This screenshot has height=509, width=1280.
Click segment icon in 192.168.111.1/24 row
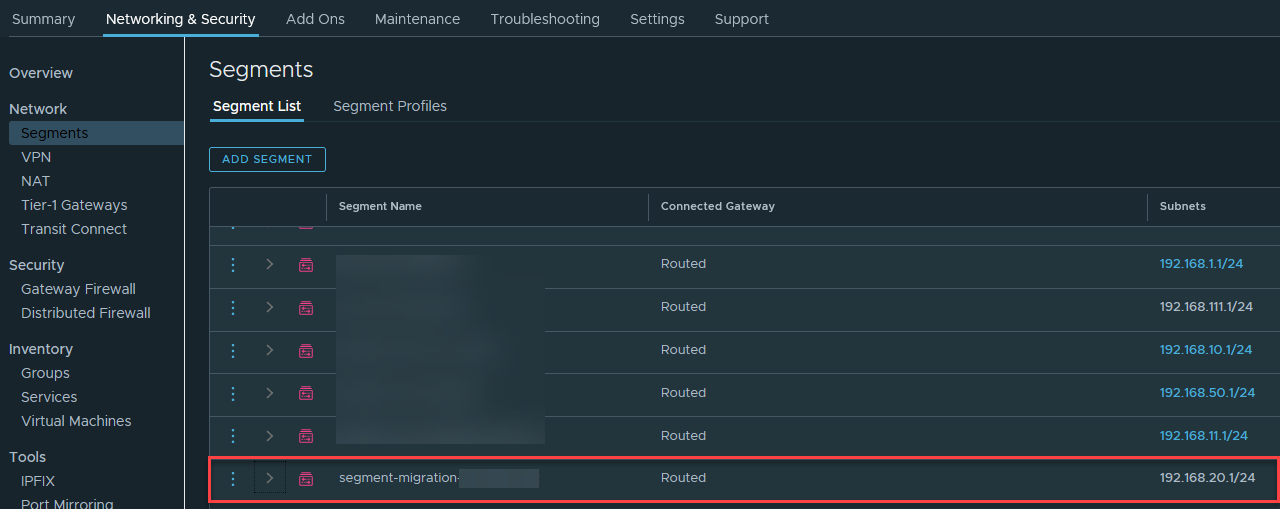[x=306, y=308]
